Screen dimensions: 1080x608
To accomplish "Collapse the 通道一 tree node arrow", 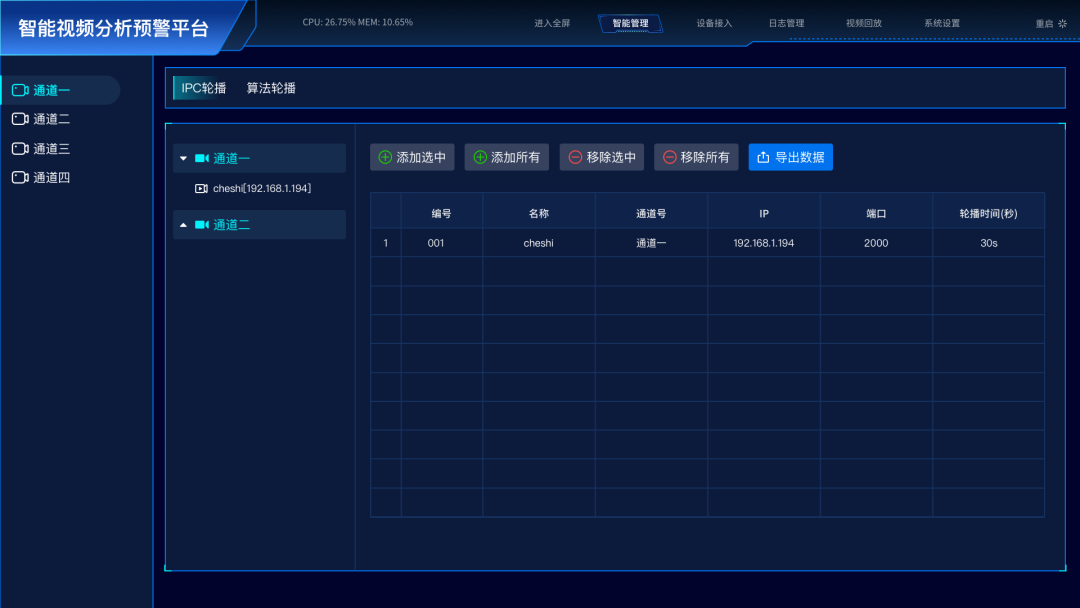I will pos(183,158).
